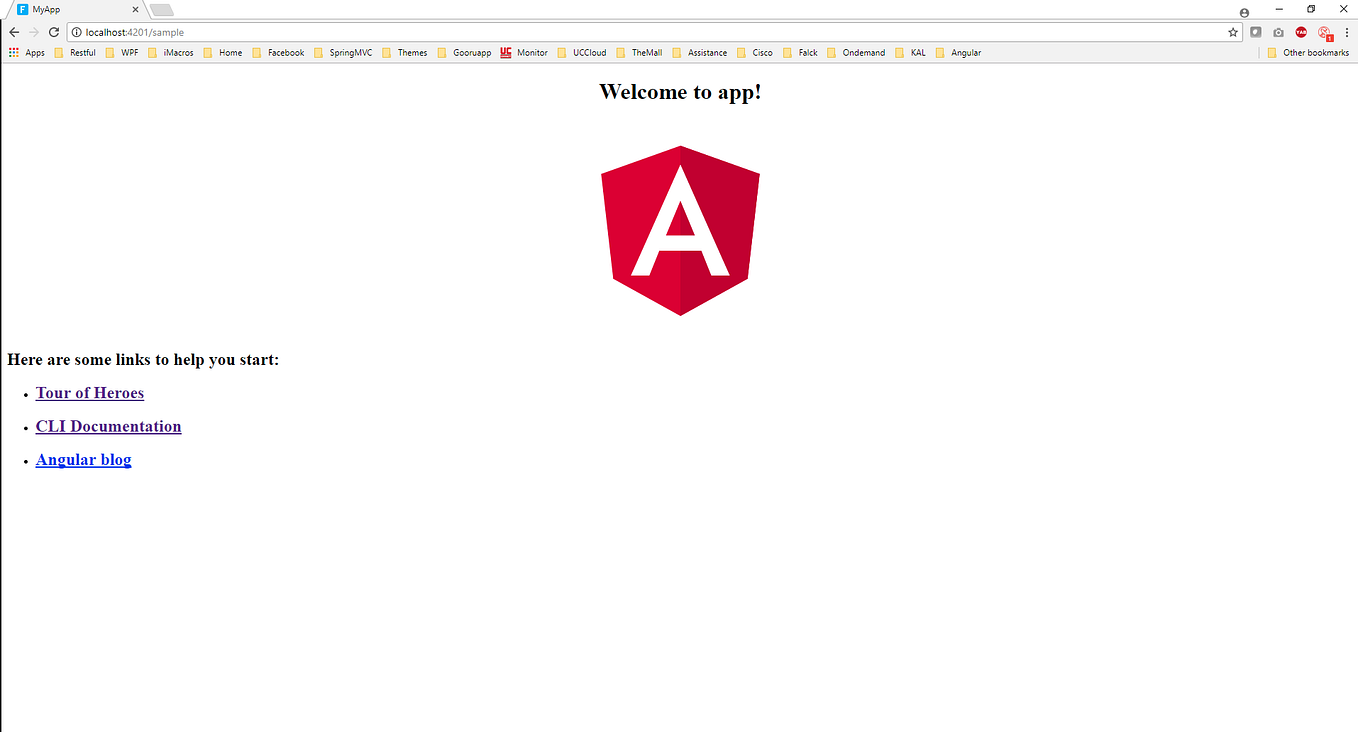Click inside the address bar
The image size is (1358, 732).
point(400,31)
